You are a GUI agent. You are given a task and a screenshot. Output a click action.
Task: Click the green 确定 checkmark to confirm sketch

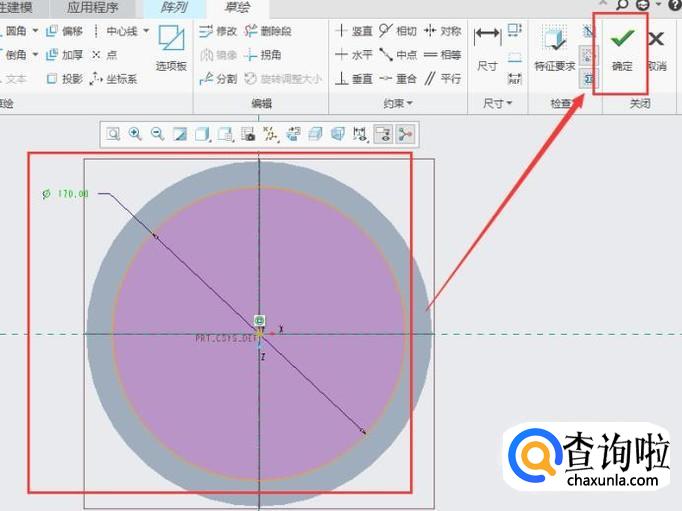click(622, 49)
